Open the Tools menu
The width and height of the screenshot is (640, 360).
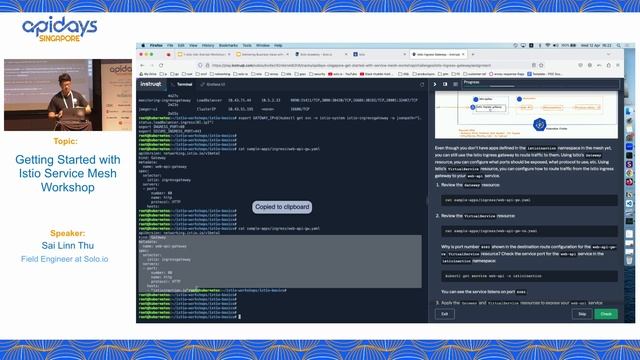[x=247, y=45]
